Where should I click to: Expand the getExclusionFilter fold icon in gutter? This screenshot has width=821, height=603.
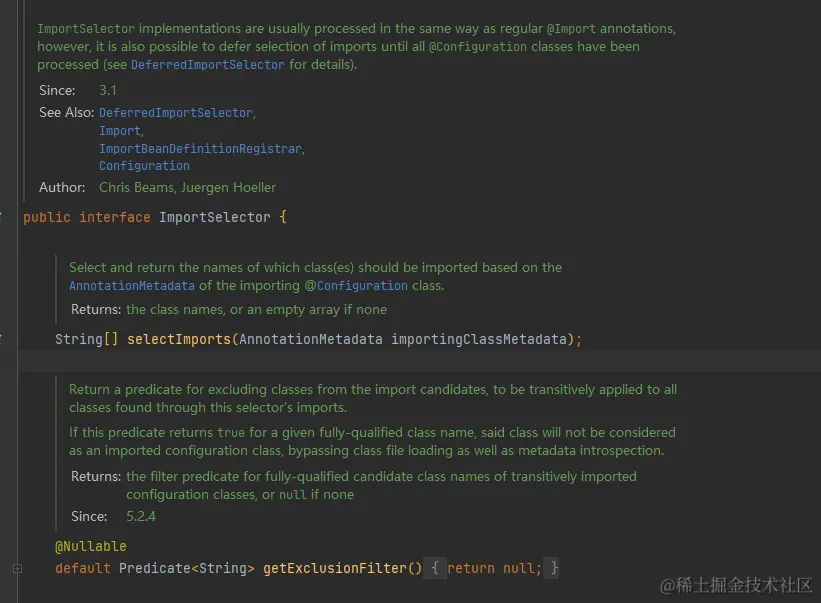point(17,568)
